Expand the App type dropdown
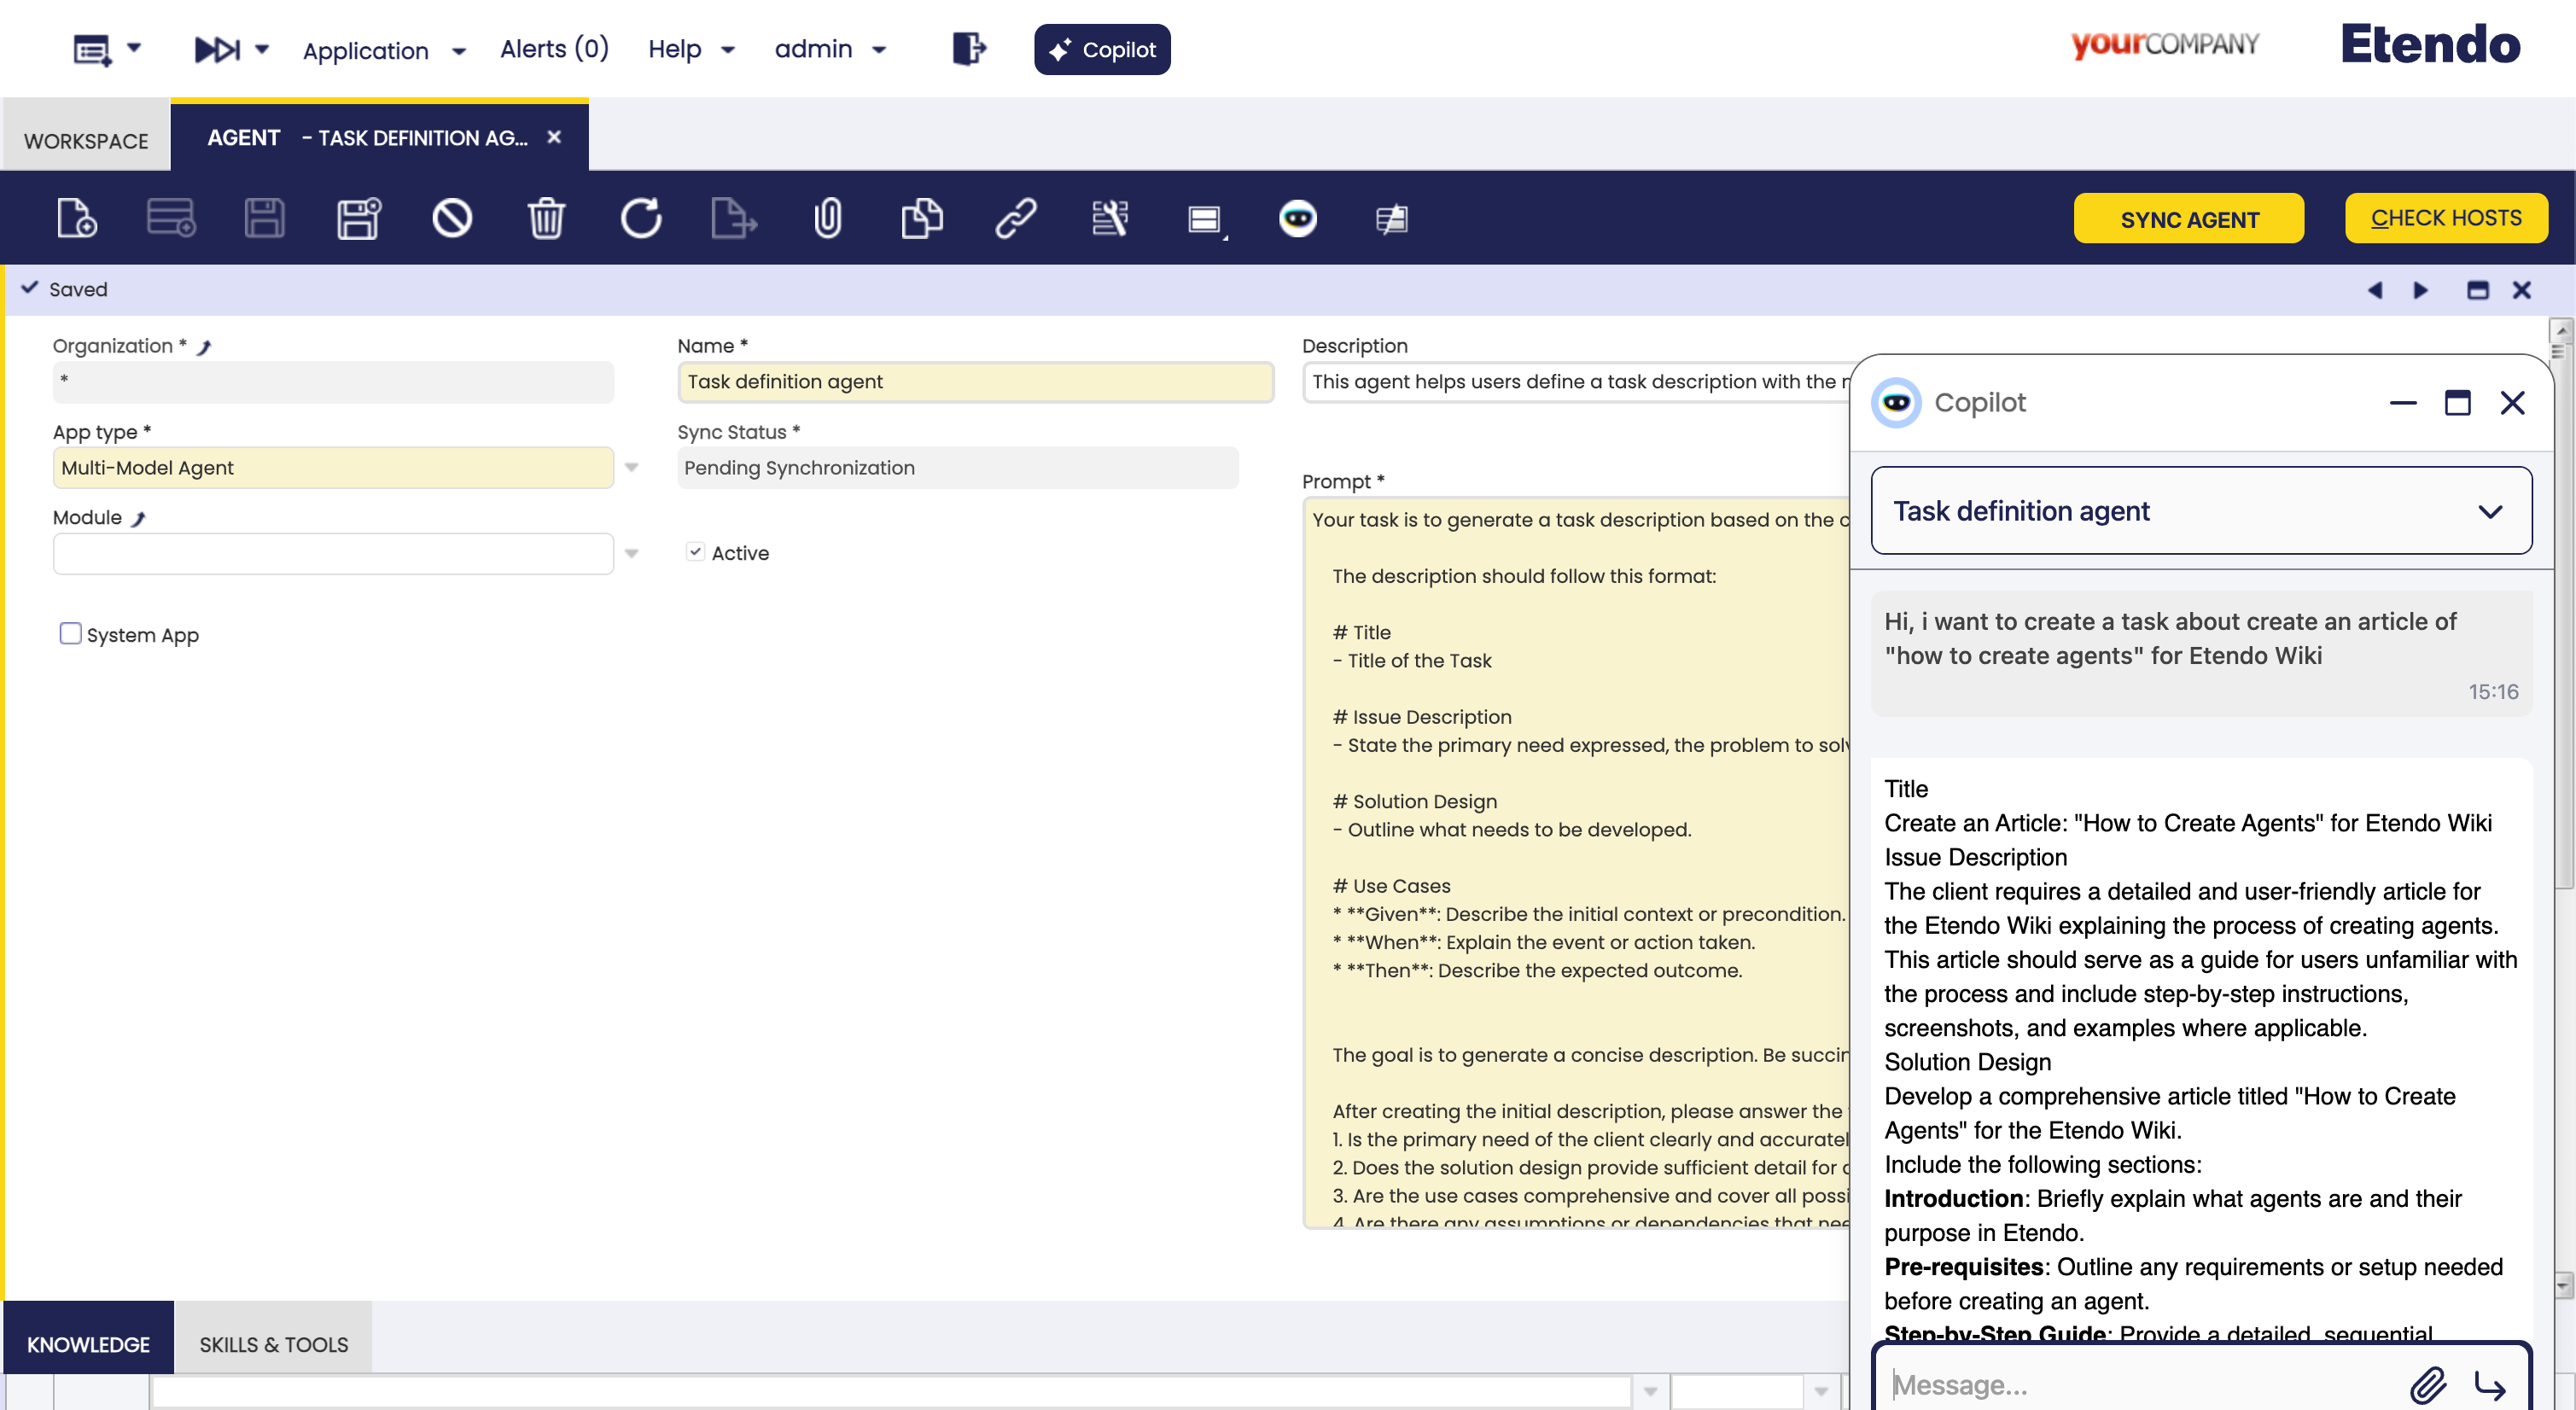Screen dimensions: 2576x1410 pos(631,467)
